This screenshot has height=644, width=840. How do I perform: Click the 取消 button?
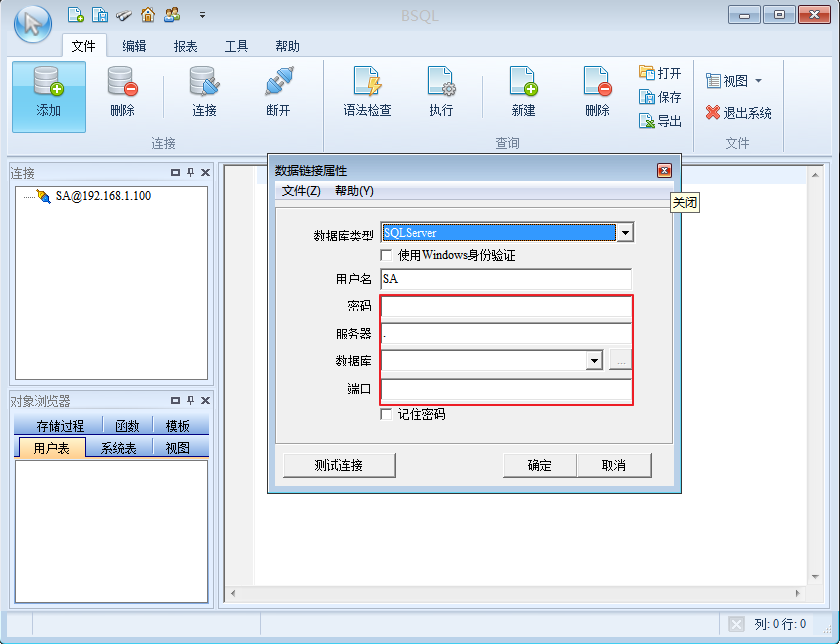click(614, 465)
